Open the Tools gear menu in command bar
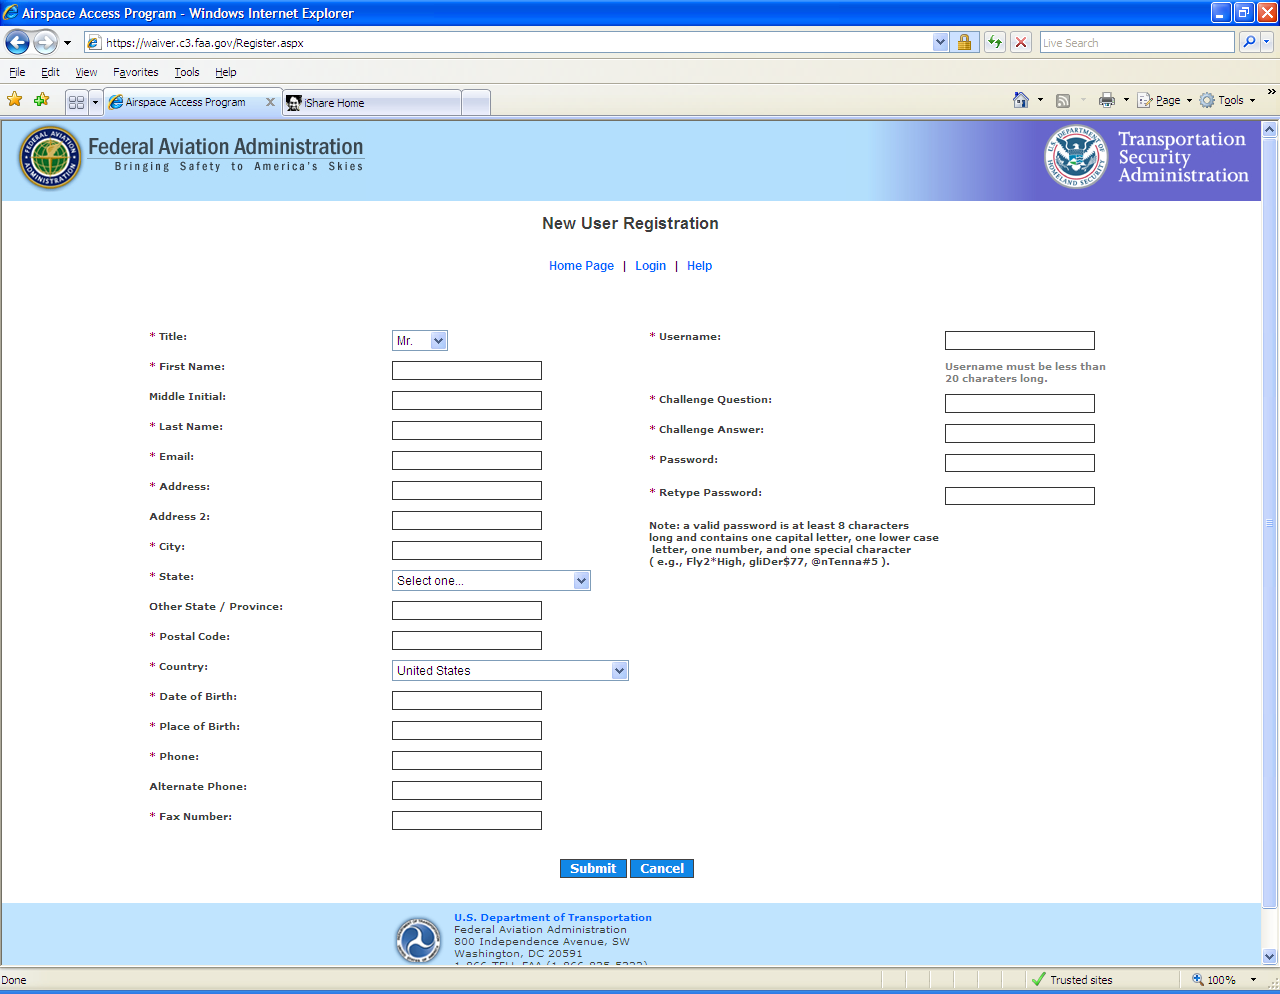The width and height of the screenshot is (1280, 994). [x=1227, y=100]
